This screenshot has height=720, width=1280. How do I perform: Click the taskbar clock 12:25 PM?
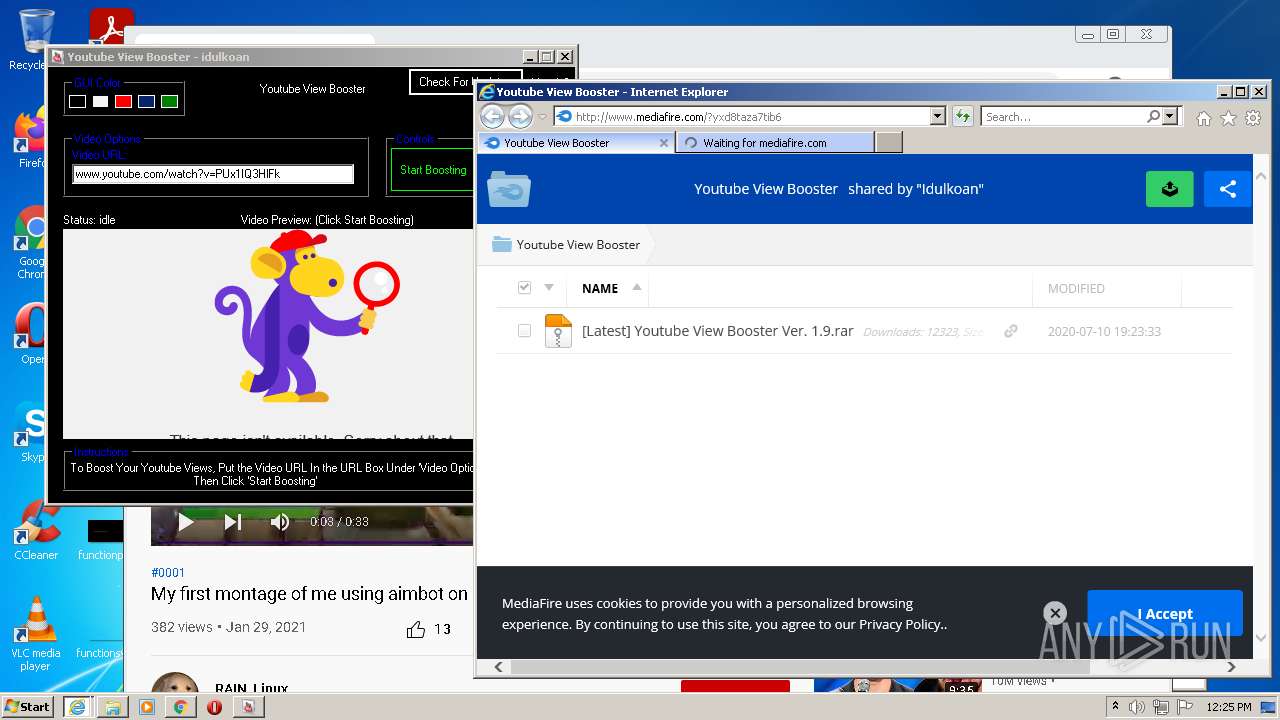click(x=1228, y=707)
